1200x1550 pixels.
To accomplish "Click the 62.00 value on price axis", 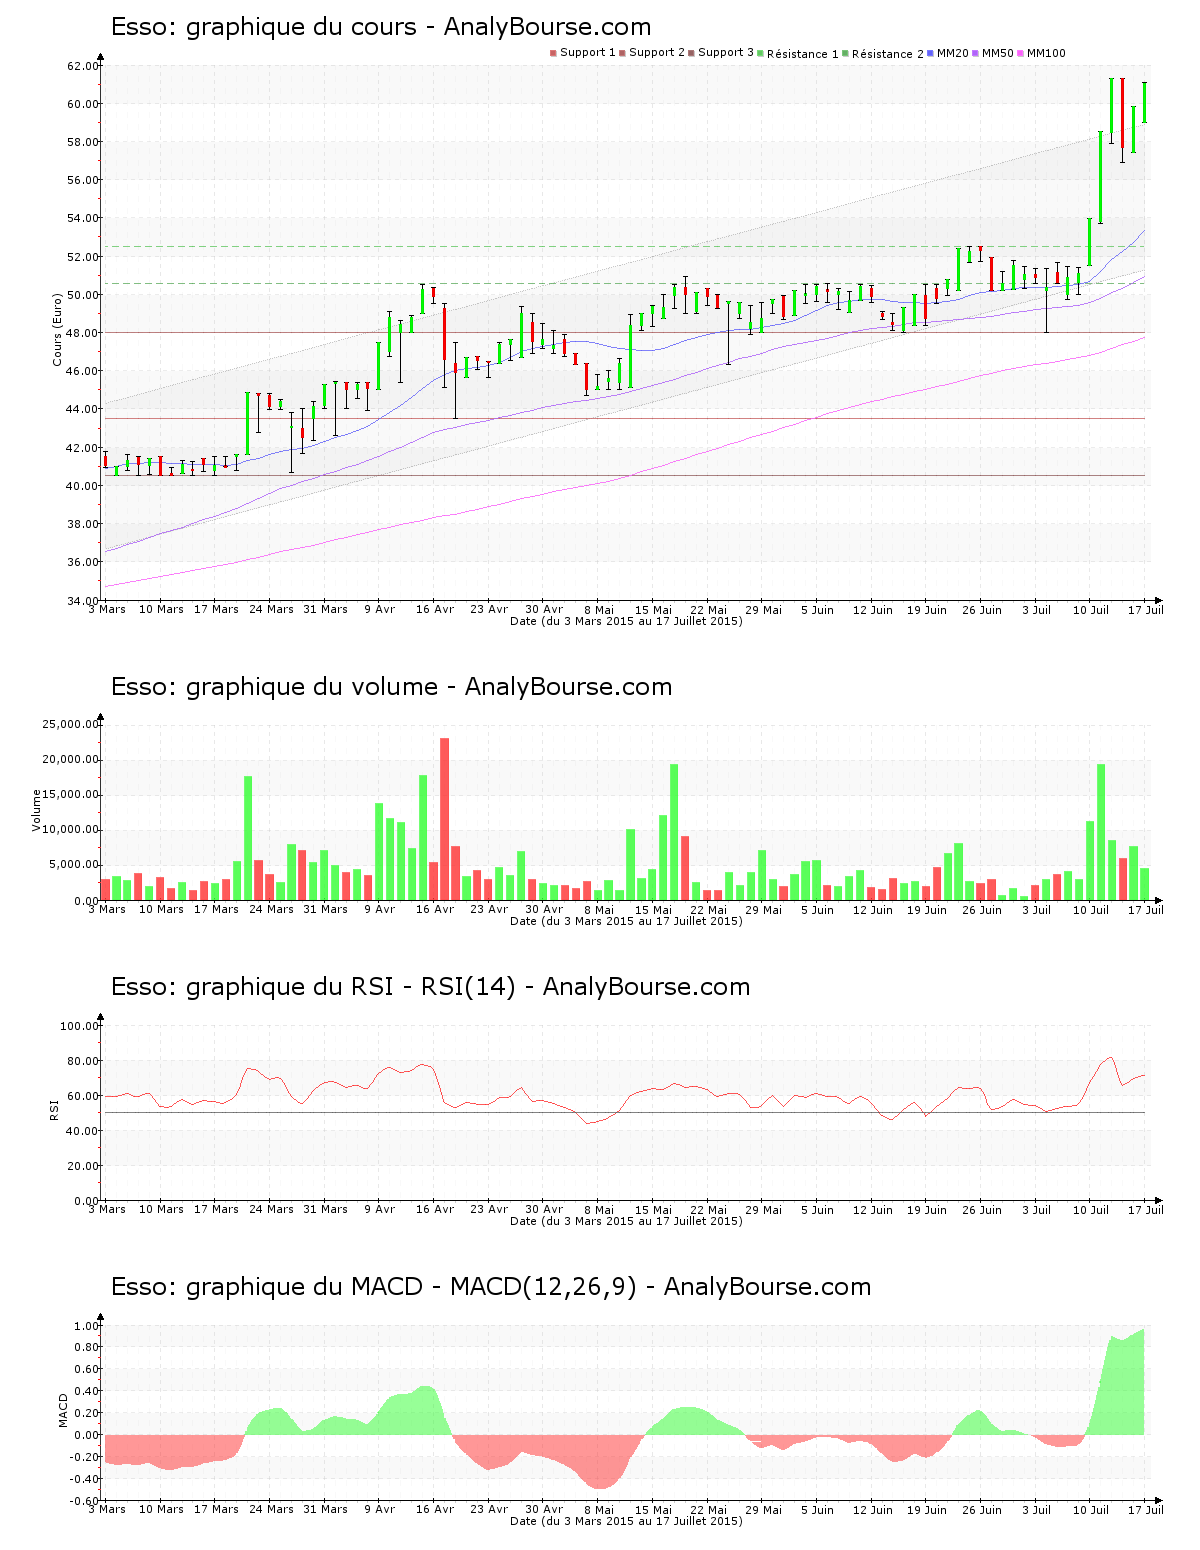I will pyautogui.click(x=82, y=66).
